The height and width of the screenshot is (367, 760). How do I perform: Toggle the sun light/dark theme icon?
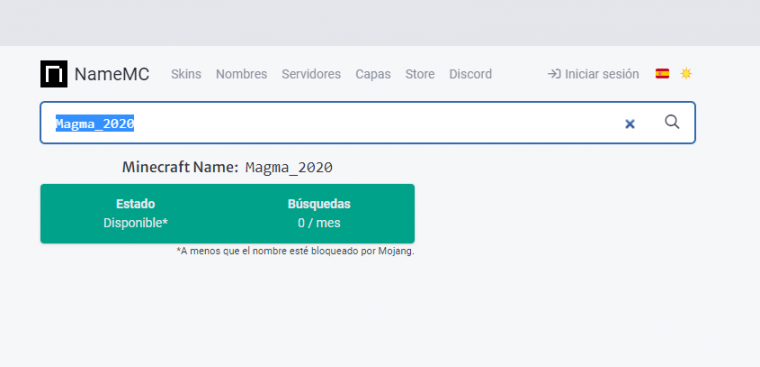pyautogui.click(x=686, y=74)
